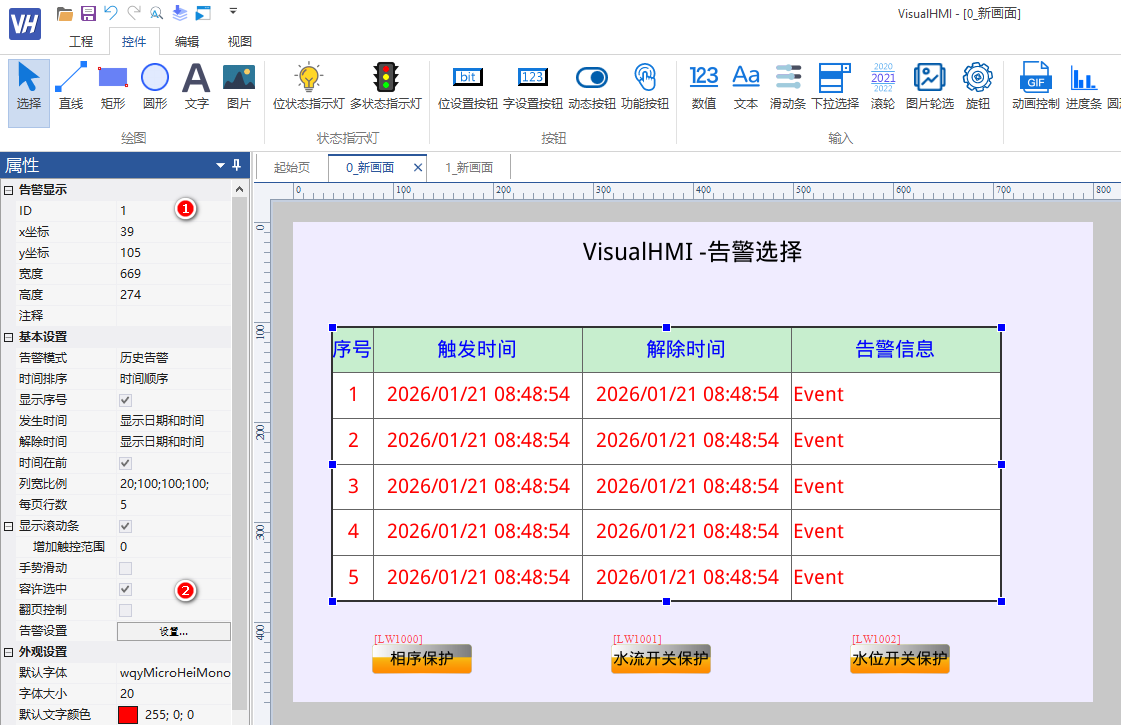Insert the 图片轮选 image carousel control
This screenshot has width=1121, height=725.
tap(929, 86)
